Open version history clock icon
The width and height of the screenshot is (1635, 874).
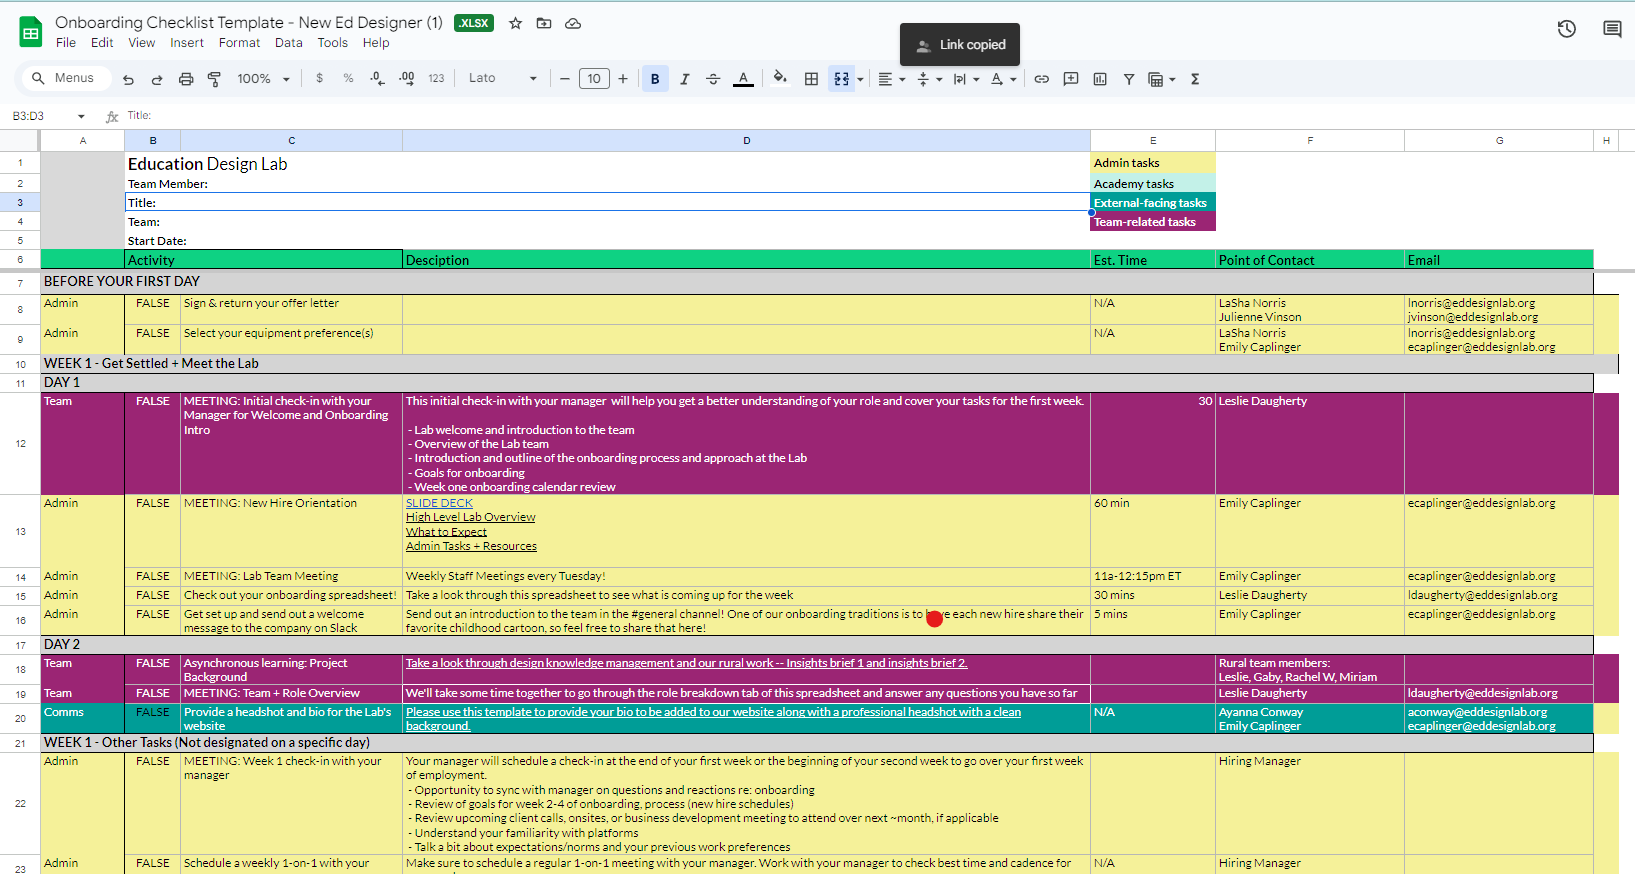[x=1567, y=29]
